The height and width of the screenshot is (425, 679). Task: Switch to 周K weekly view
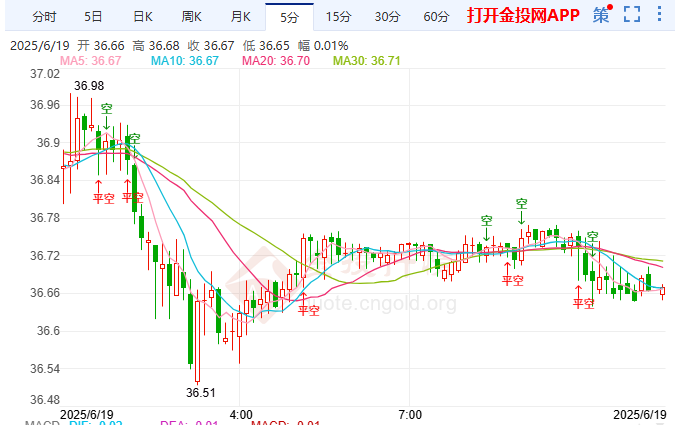(191, 17)
